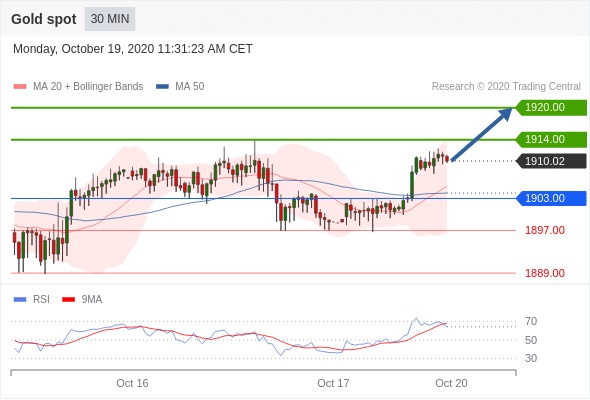Click the Oct 16 date axis label

pos(132,383)
